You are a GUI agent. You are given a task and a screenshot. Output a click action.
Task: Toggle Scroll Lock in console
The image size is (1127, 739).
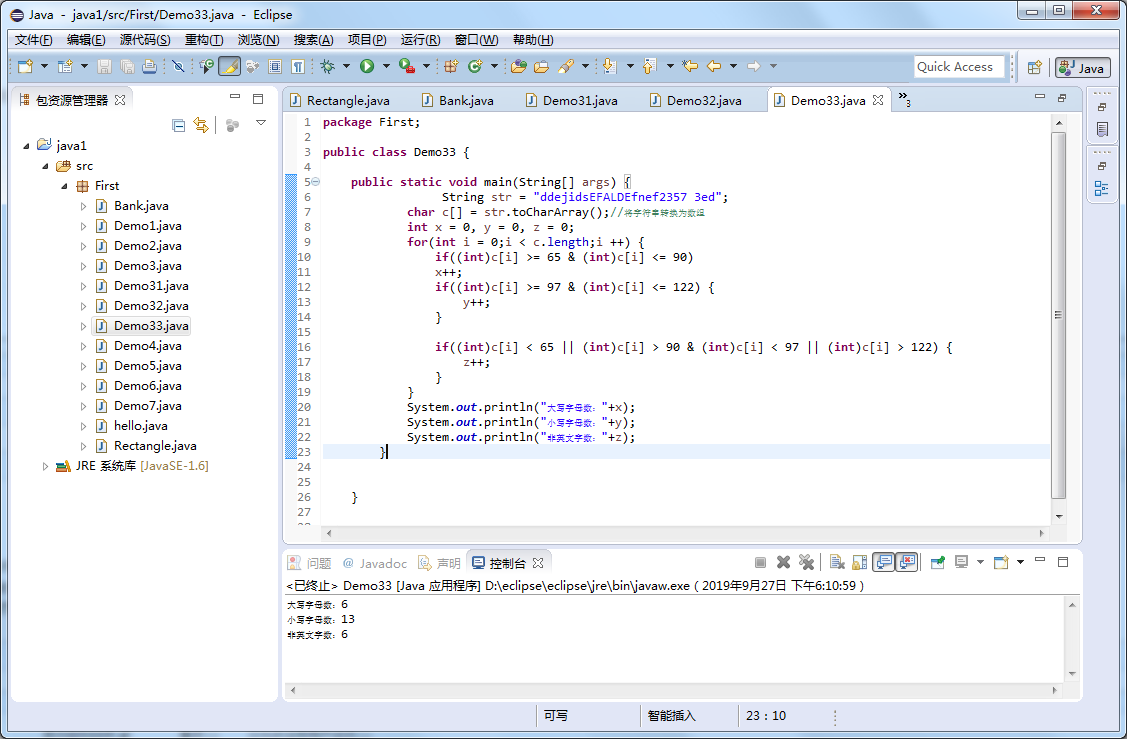coord(860,562)
